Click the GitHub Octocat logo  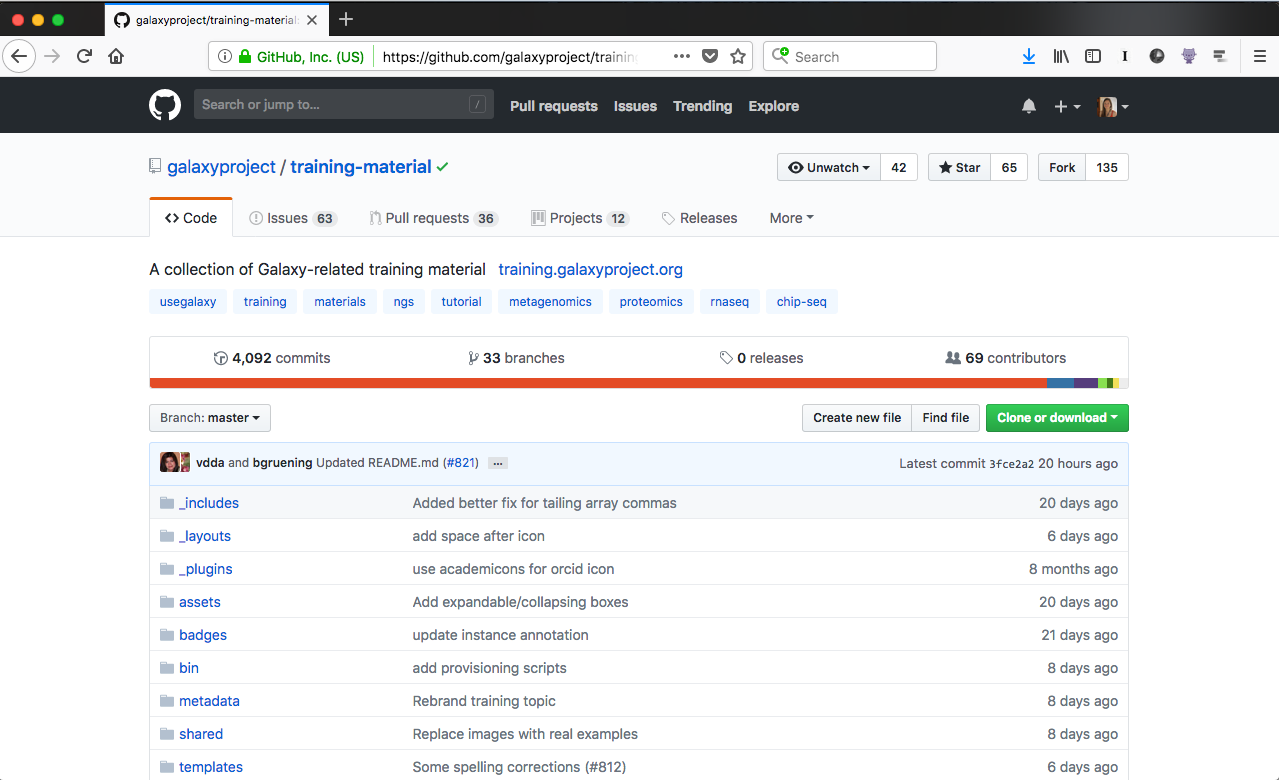165,105
